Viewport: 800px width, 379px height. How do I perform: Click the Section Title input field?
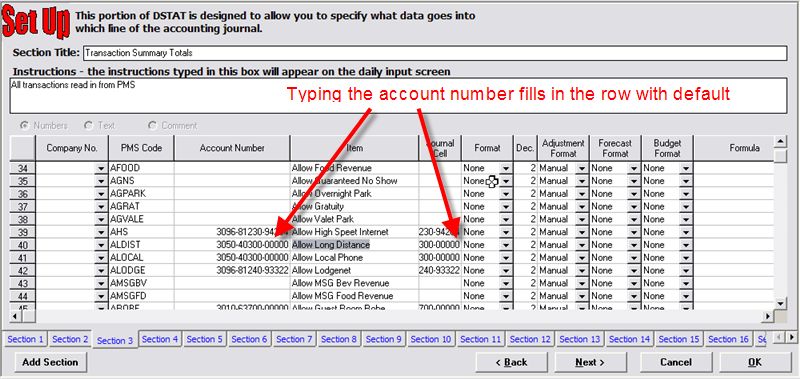[x=435, y=53]
